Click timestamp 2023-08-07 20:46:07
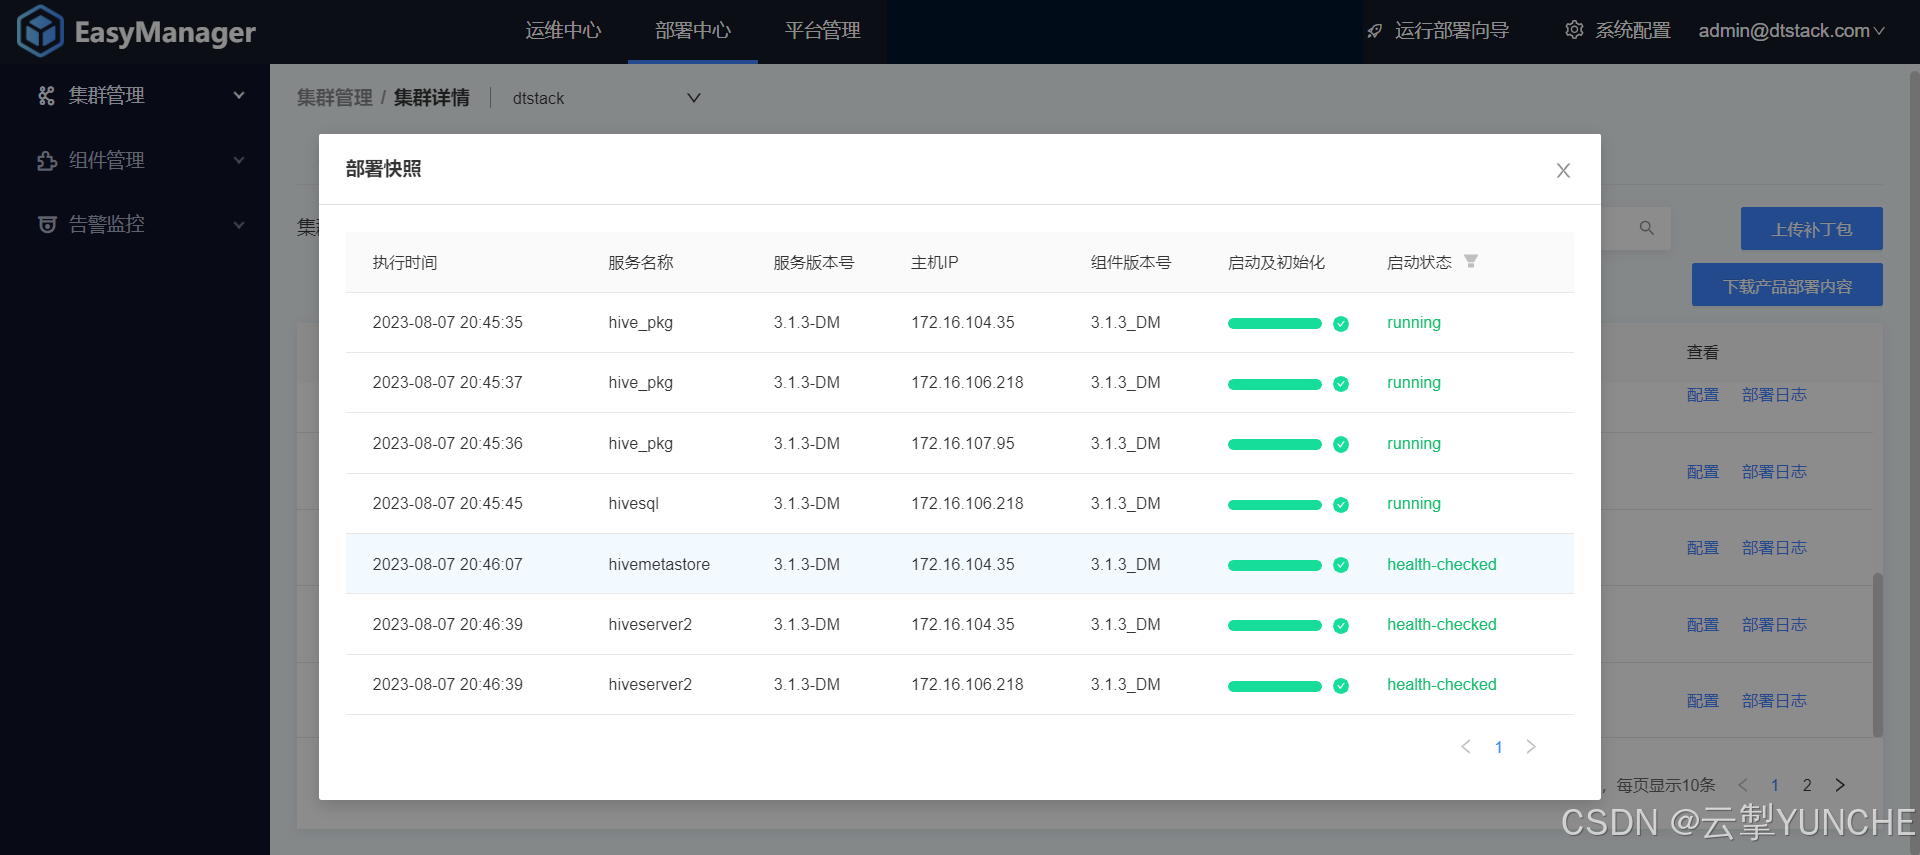Screen dimensions: 1920x855 tap(448, 564)
